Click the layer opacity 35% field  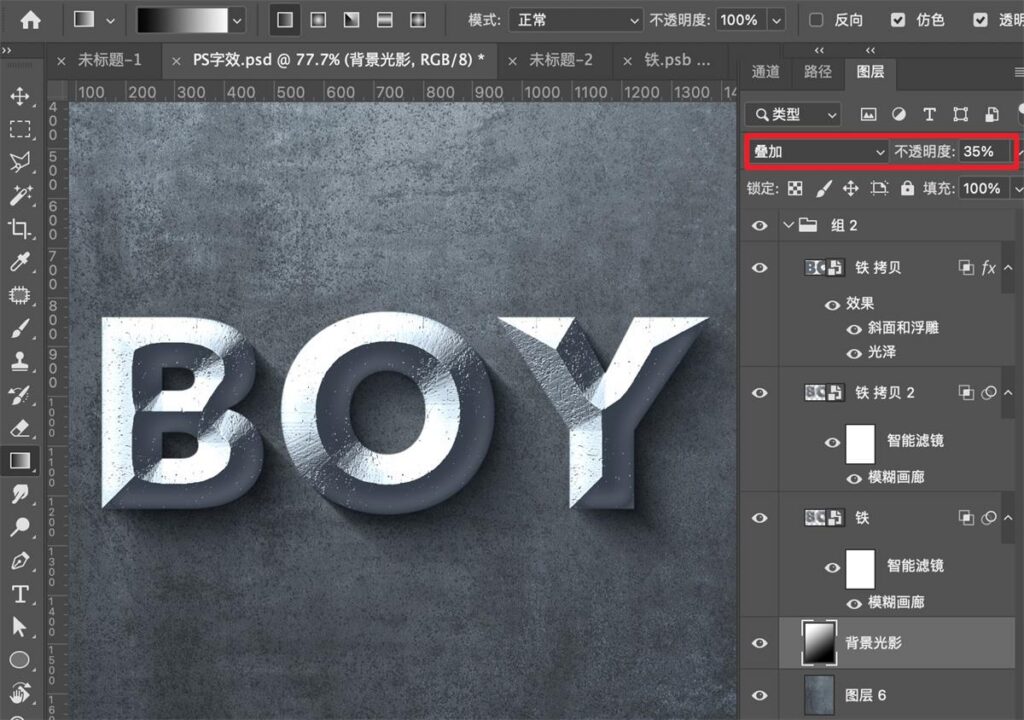[985, 152]
